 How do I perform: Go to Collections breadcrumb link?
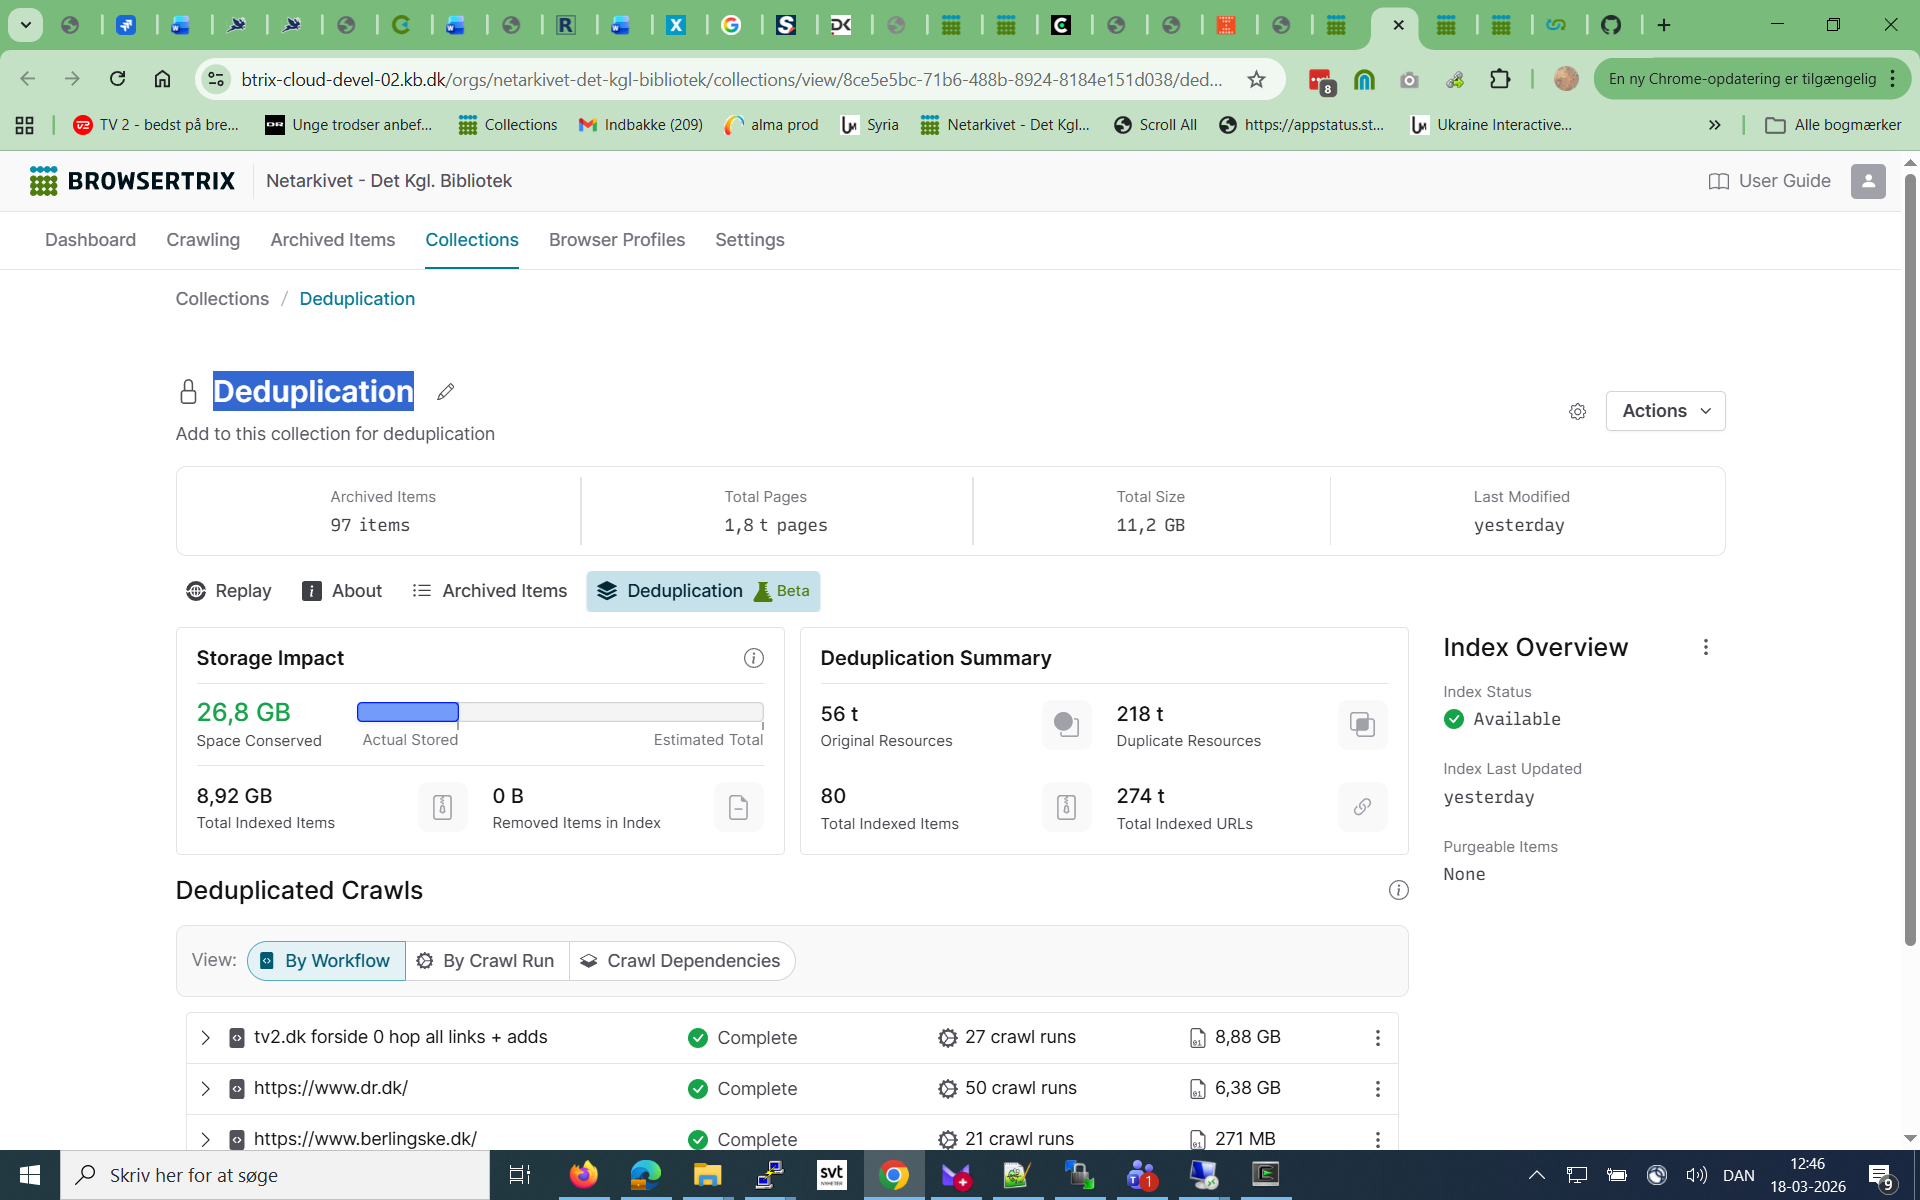tap(222, 299)
